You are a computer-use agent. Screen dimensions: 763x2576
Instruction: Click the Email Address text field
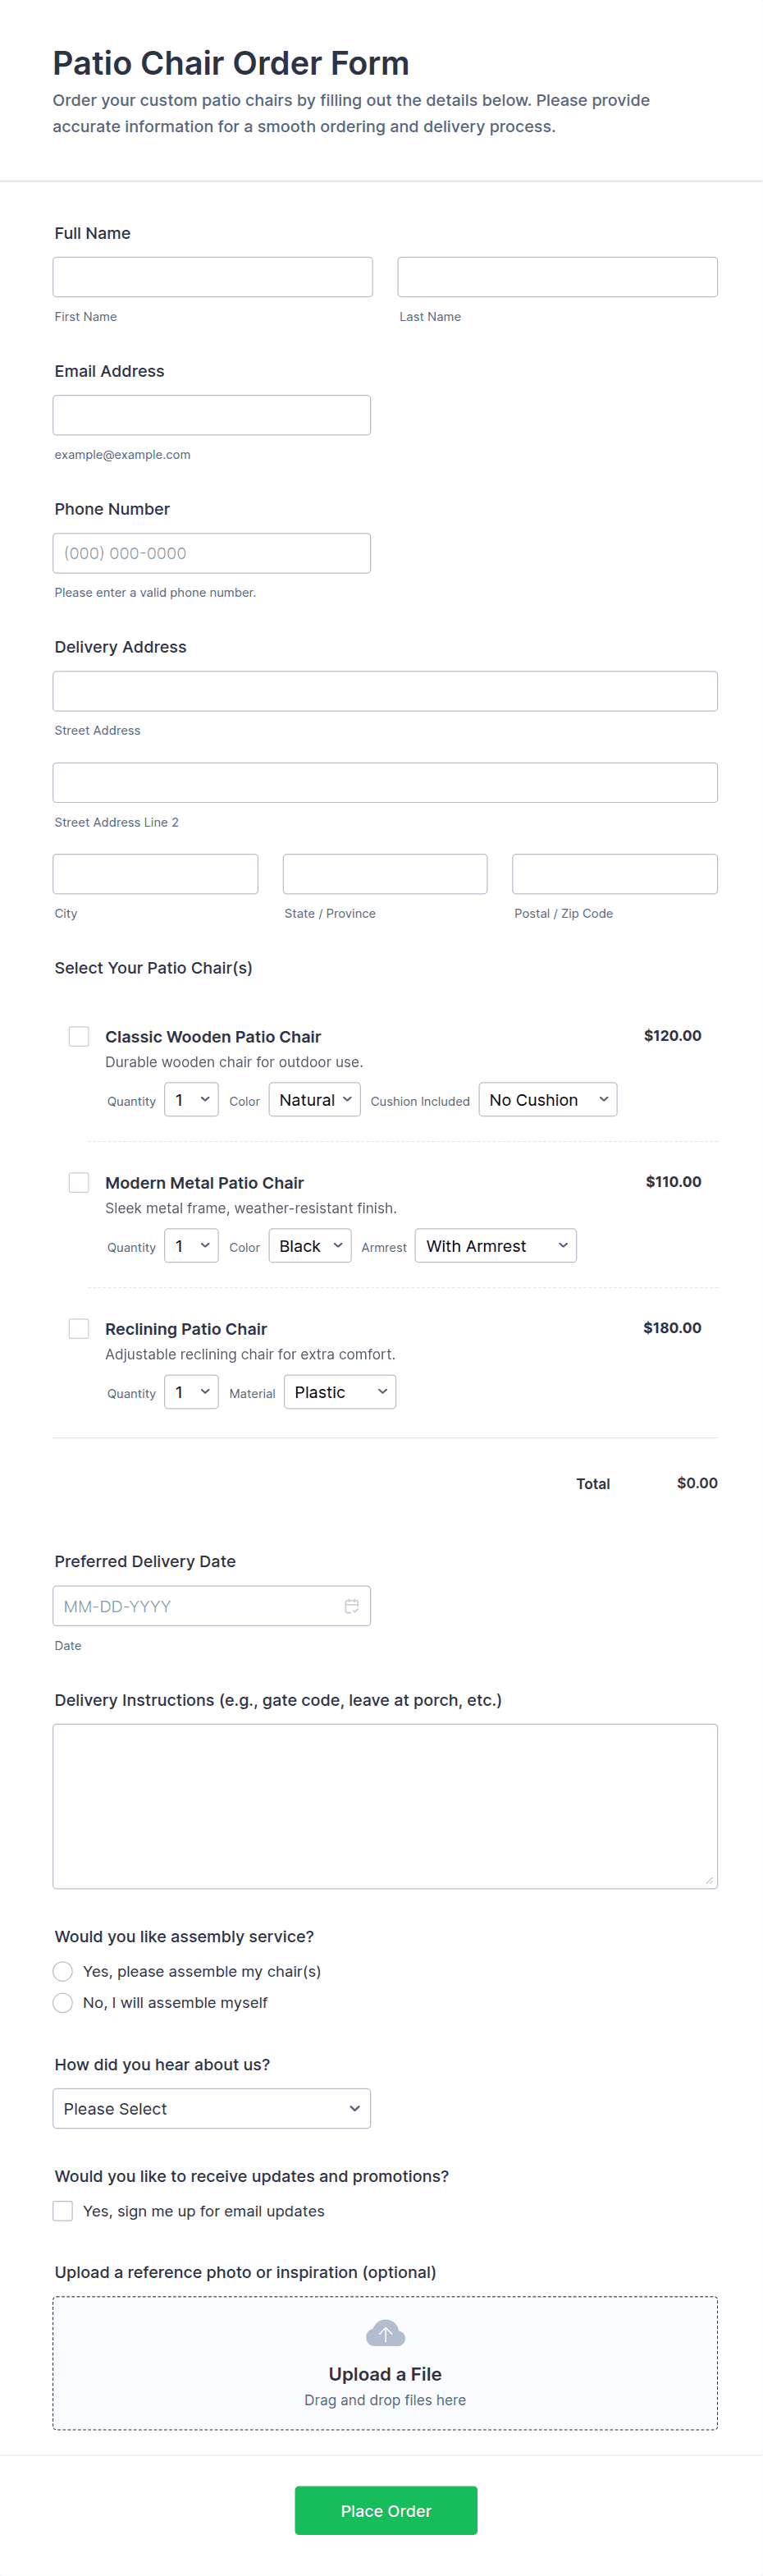[x=211, y=415]
